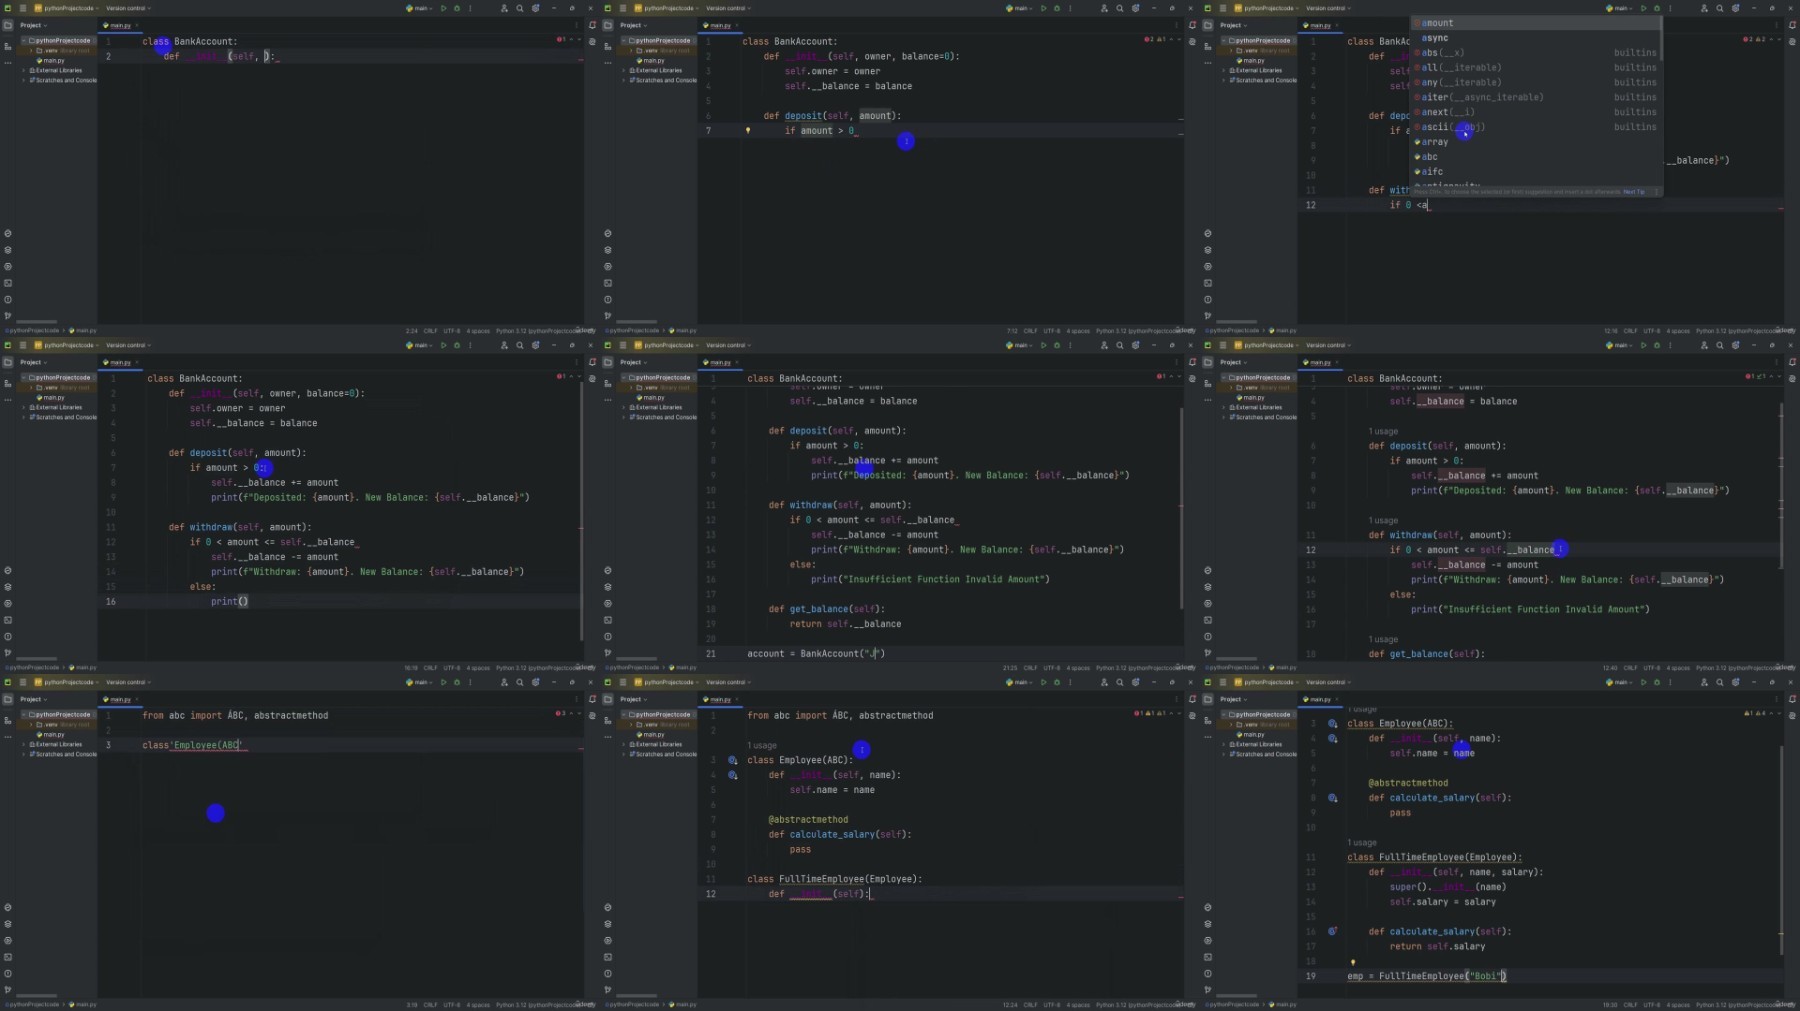Expand External Libraries in the center panel tree
1800x1011 pixels.
coord(624,407)
